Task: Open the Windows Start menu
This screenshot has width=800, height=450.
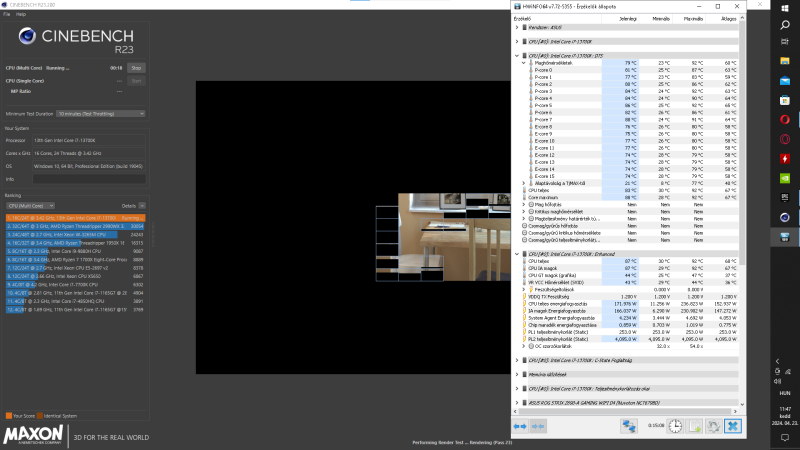Action: point(785,8)
